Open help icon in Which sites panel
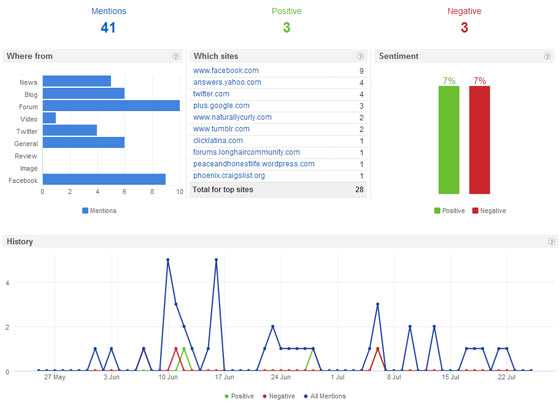This screenshot has height=407, width=560. tap(360, 56)
